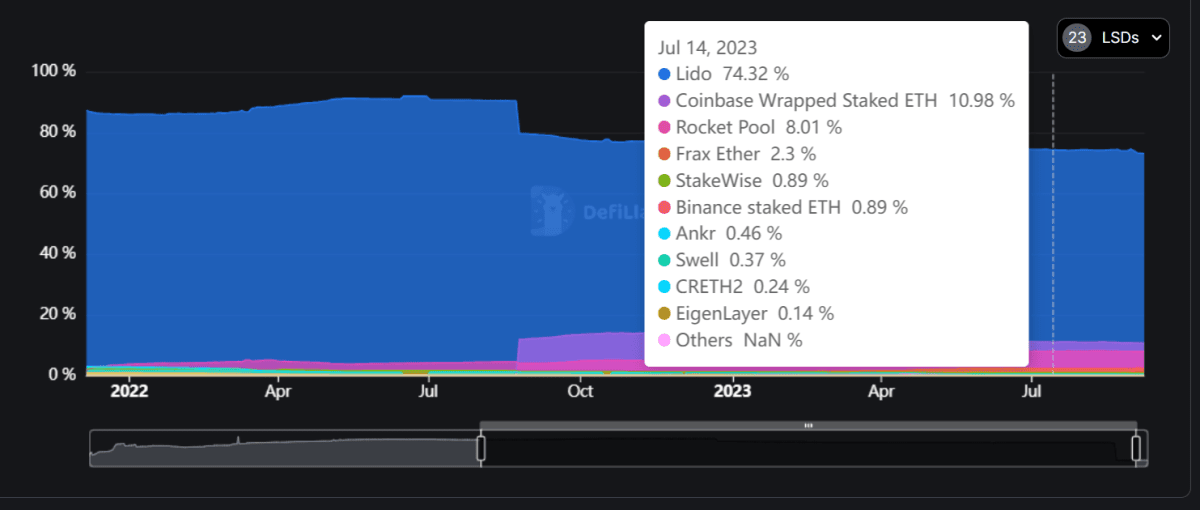
Task: Click the 'Jul 14, 2023' tooltip date
Action: 707,47
